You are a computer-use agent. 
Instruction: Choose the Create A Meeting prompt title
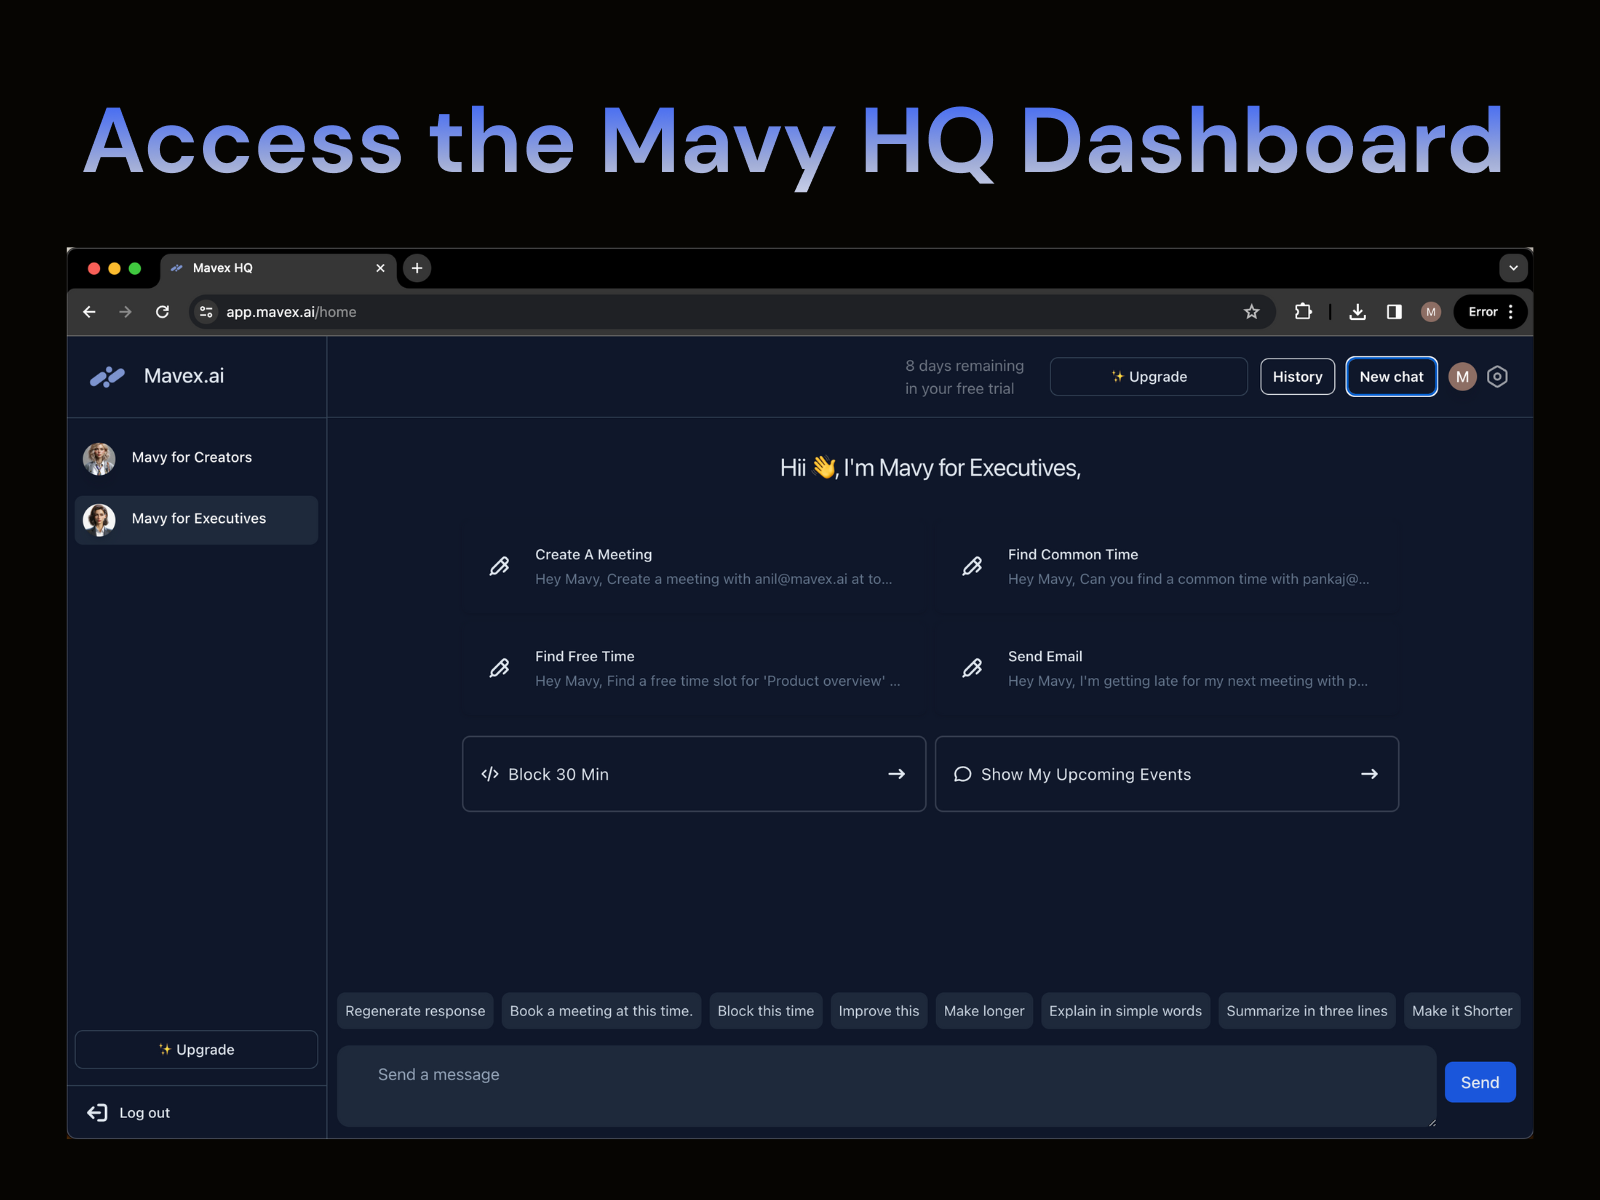tap(593, 555)
